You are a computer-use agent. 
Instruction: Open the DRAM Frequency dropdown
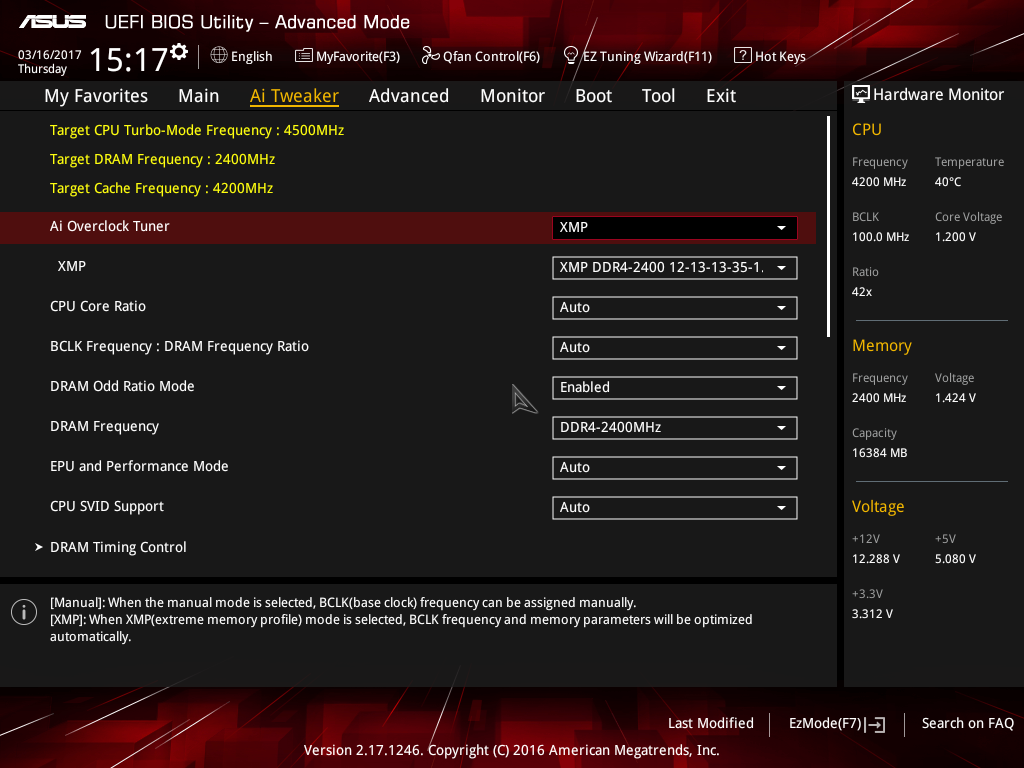pyautogui.click(x=675, y=428)
